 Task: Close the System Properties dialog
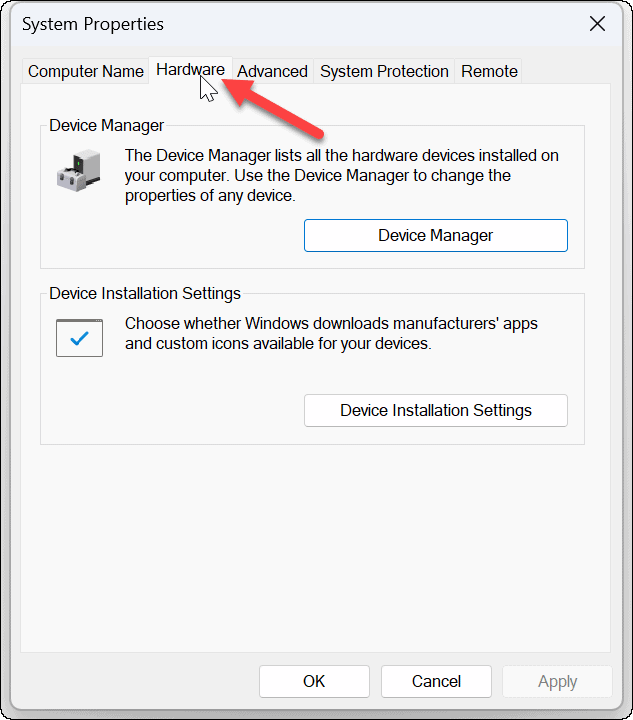pos(597,24)
